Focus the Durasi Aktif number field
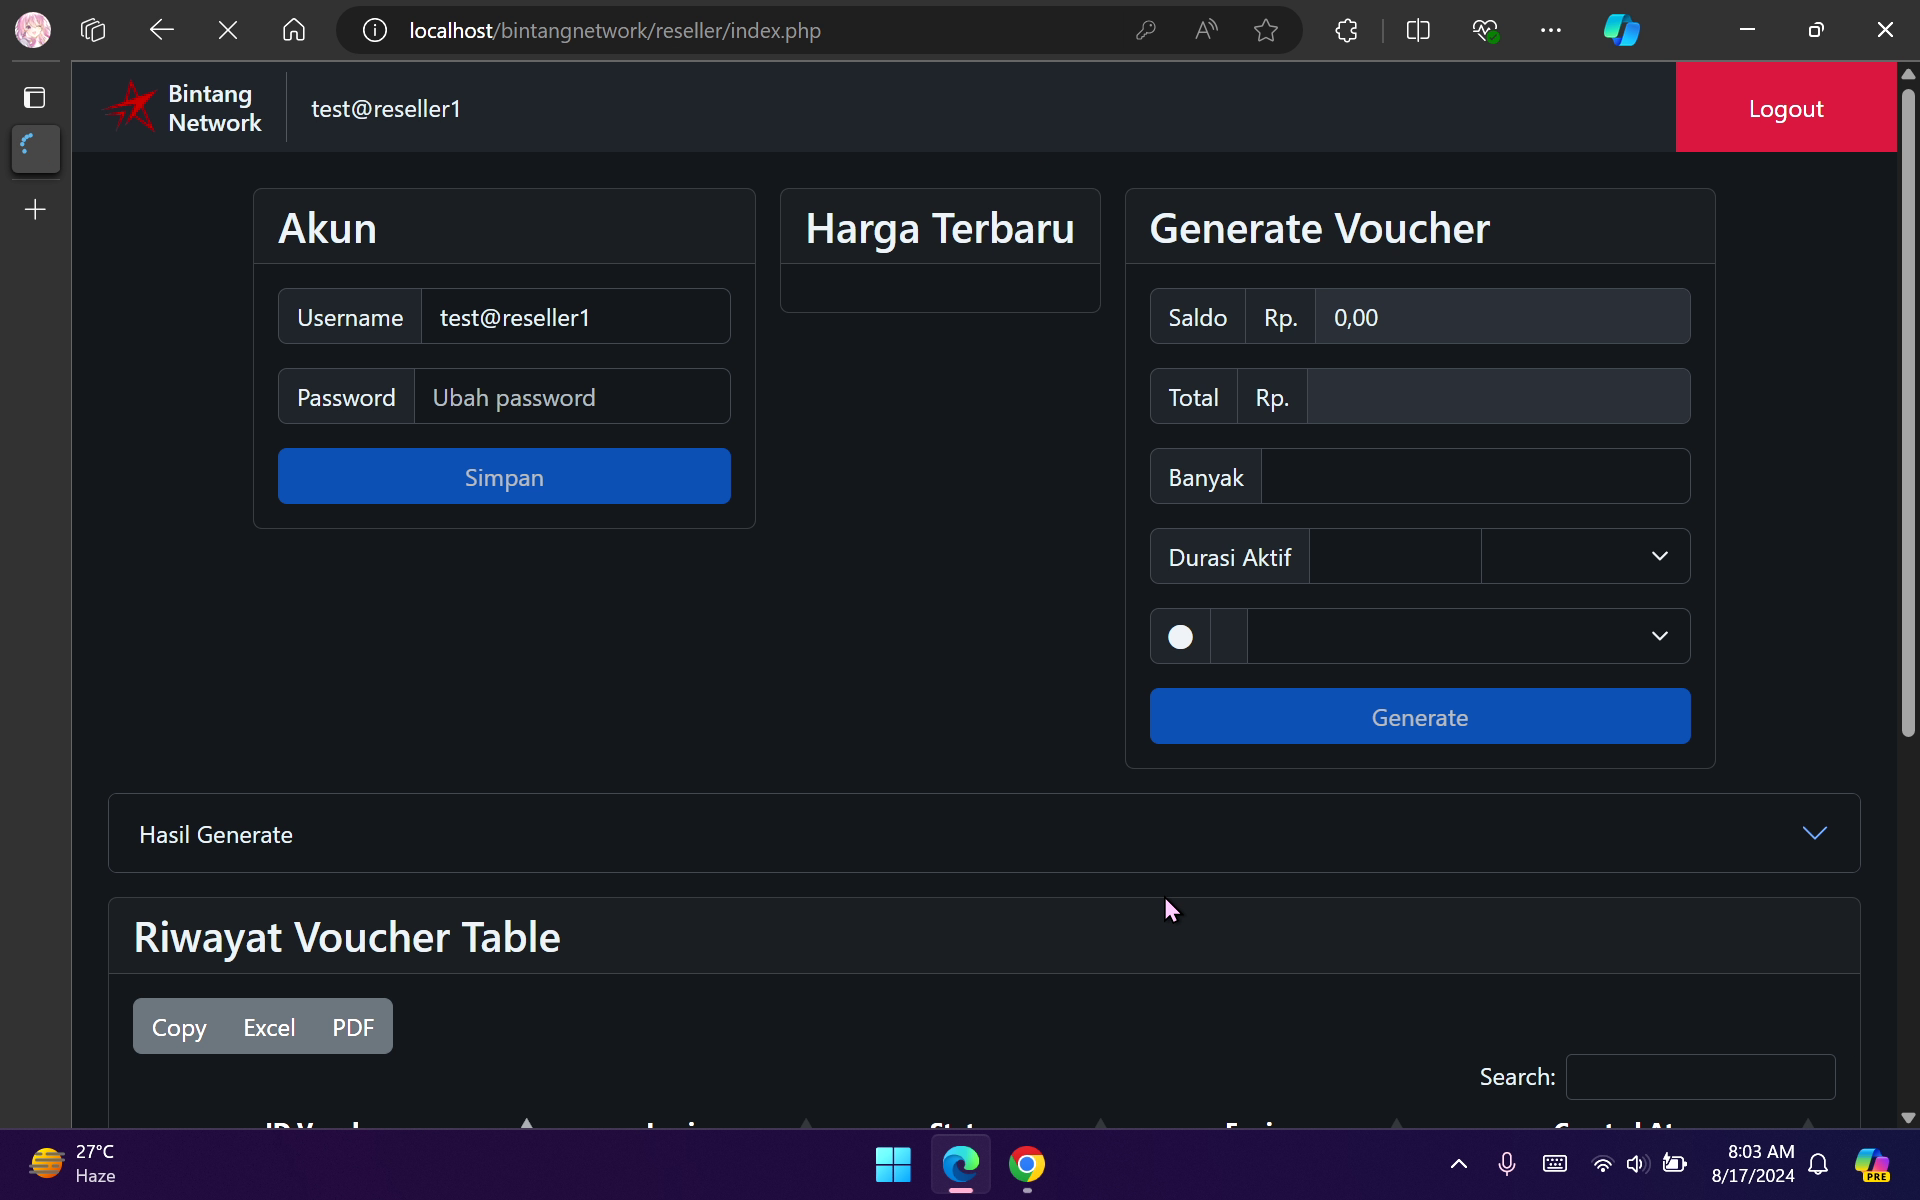The height and width of the screenshot is (1200, 1920). coord(1395,556)
